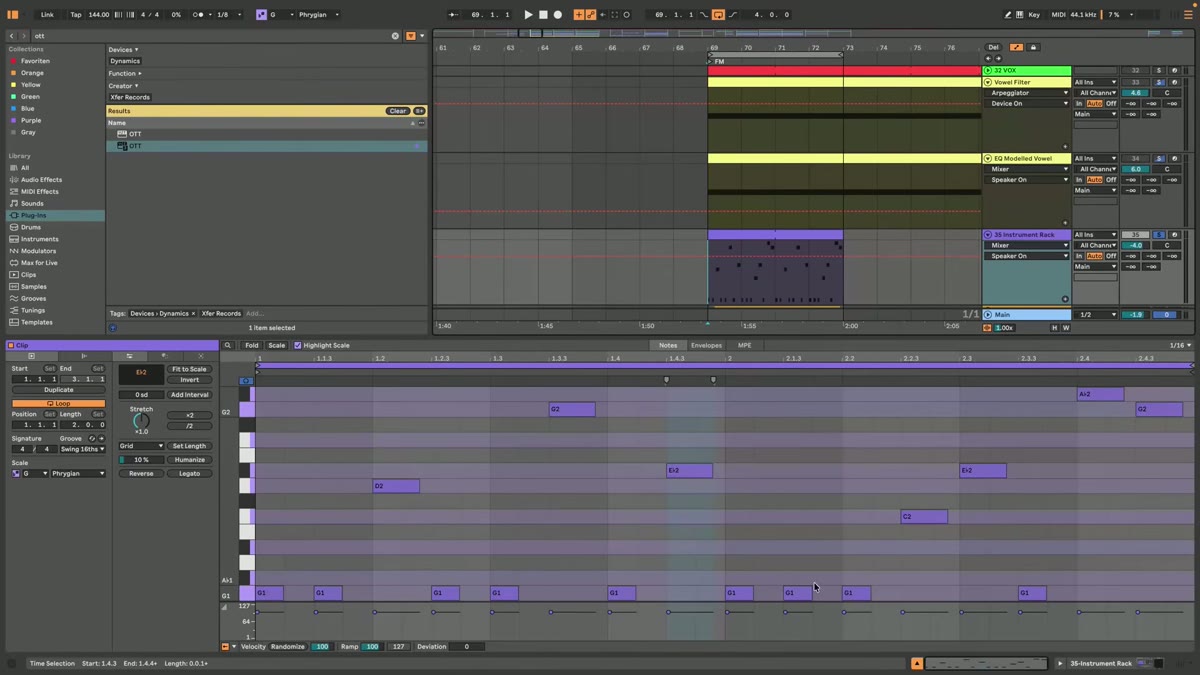This screenshot has height=675, width=1200.
Task: Open the 1/16 piano roll grid dropdown
Action: (1180, 345)
